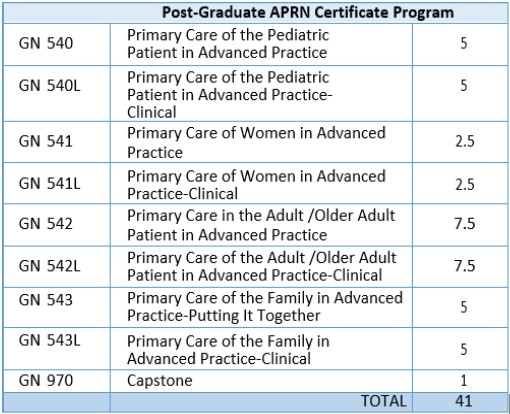Select the GN 543 course code
Image resolution: width=510 pixels, height=414 pixels.
(46, 300)
